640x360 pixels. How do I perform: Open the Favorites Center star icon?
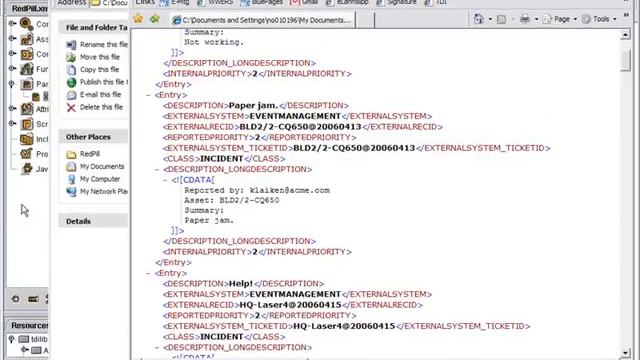[138, 19]
